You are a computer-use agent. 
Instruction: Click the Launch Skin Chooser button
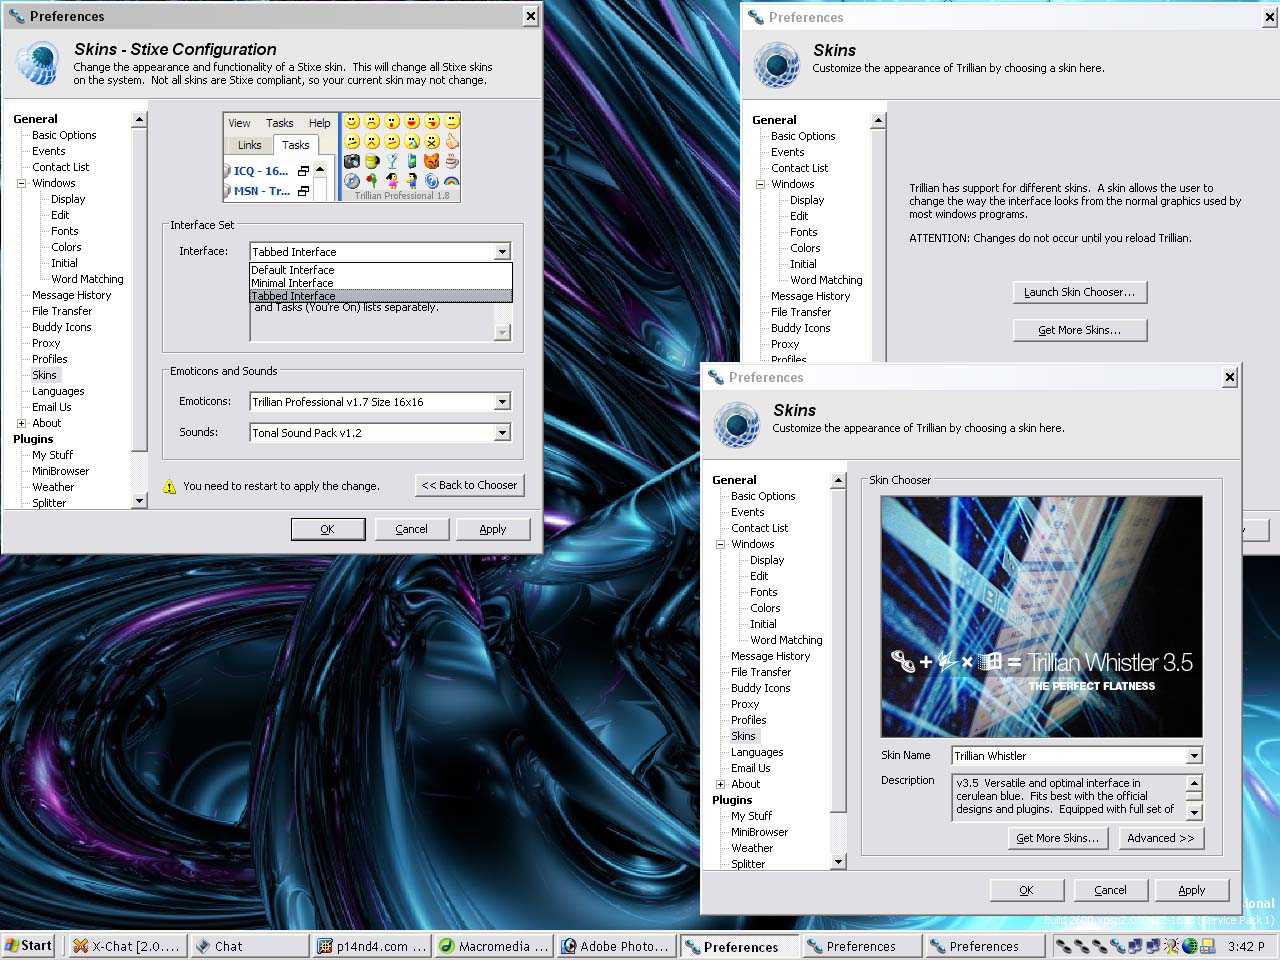[x=1079, y=292]
